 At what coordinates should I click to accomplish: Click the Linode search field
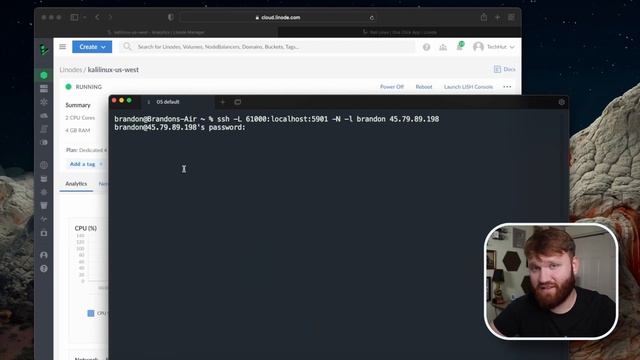click(x=267, y=47)
